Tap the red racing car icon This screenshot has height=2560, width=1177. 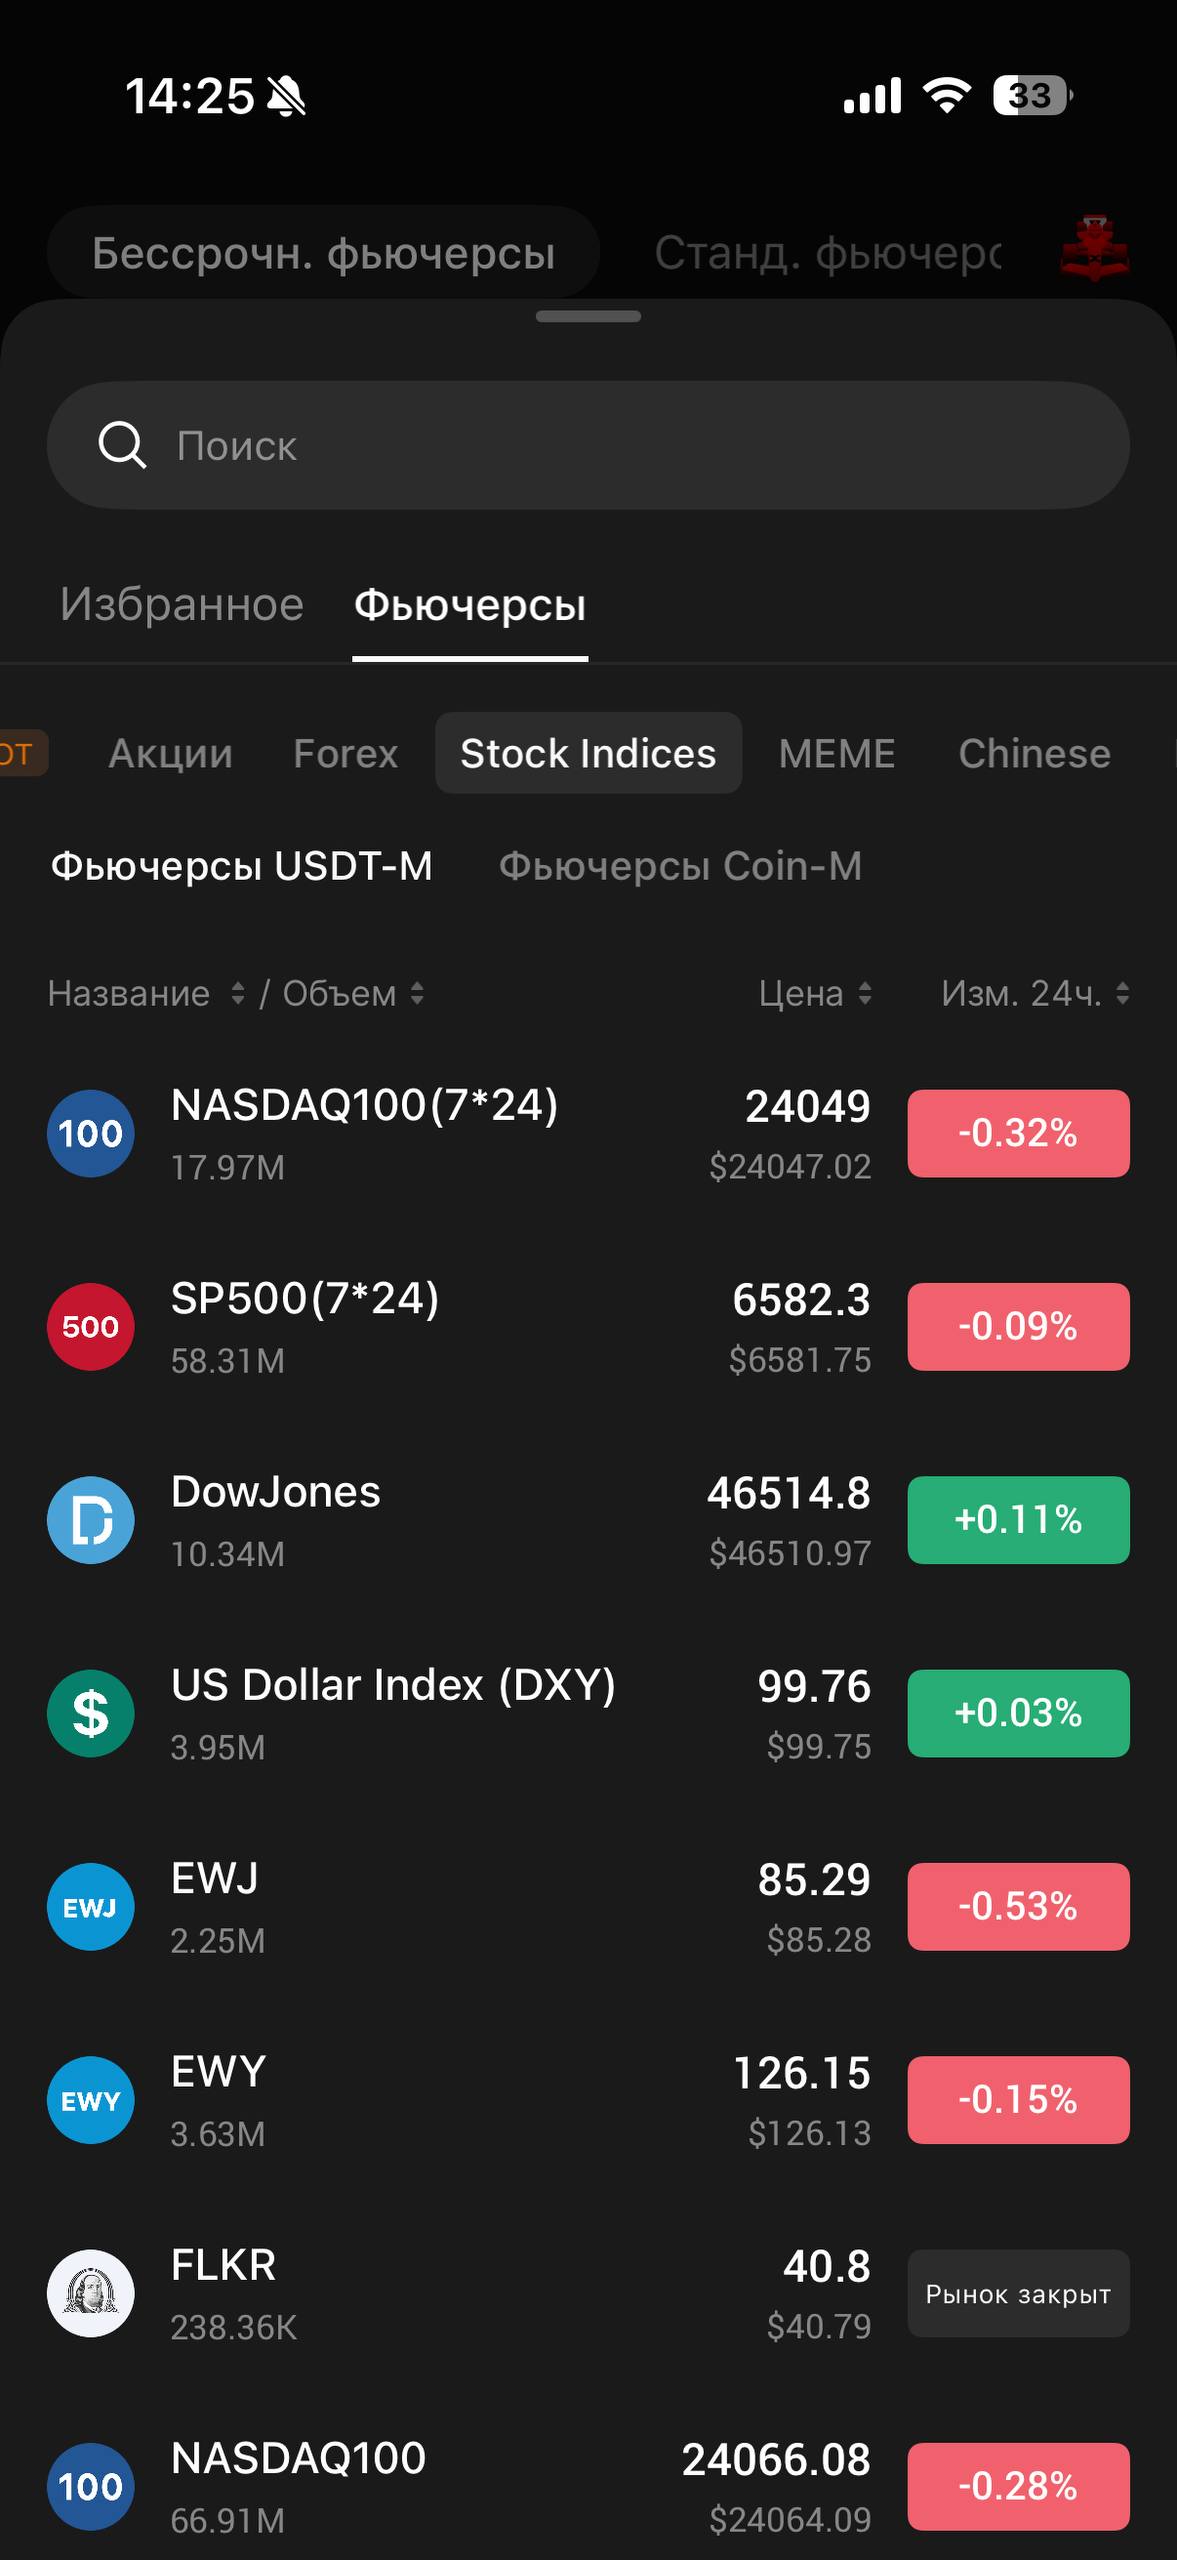(1094, 248)
